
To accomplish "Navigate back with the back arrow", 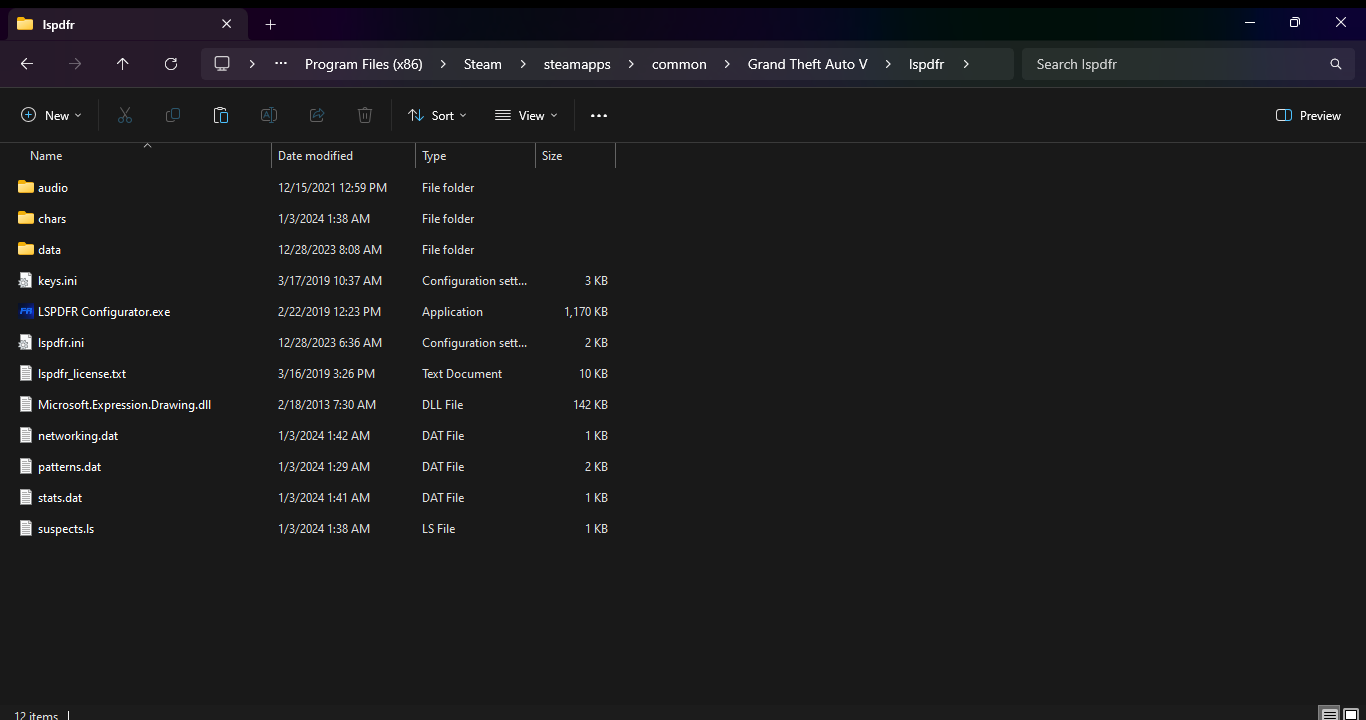I will [27, 64].
